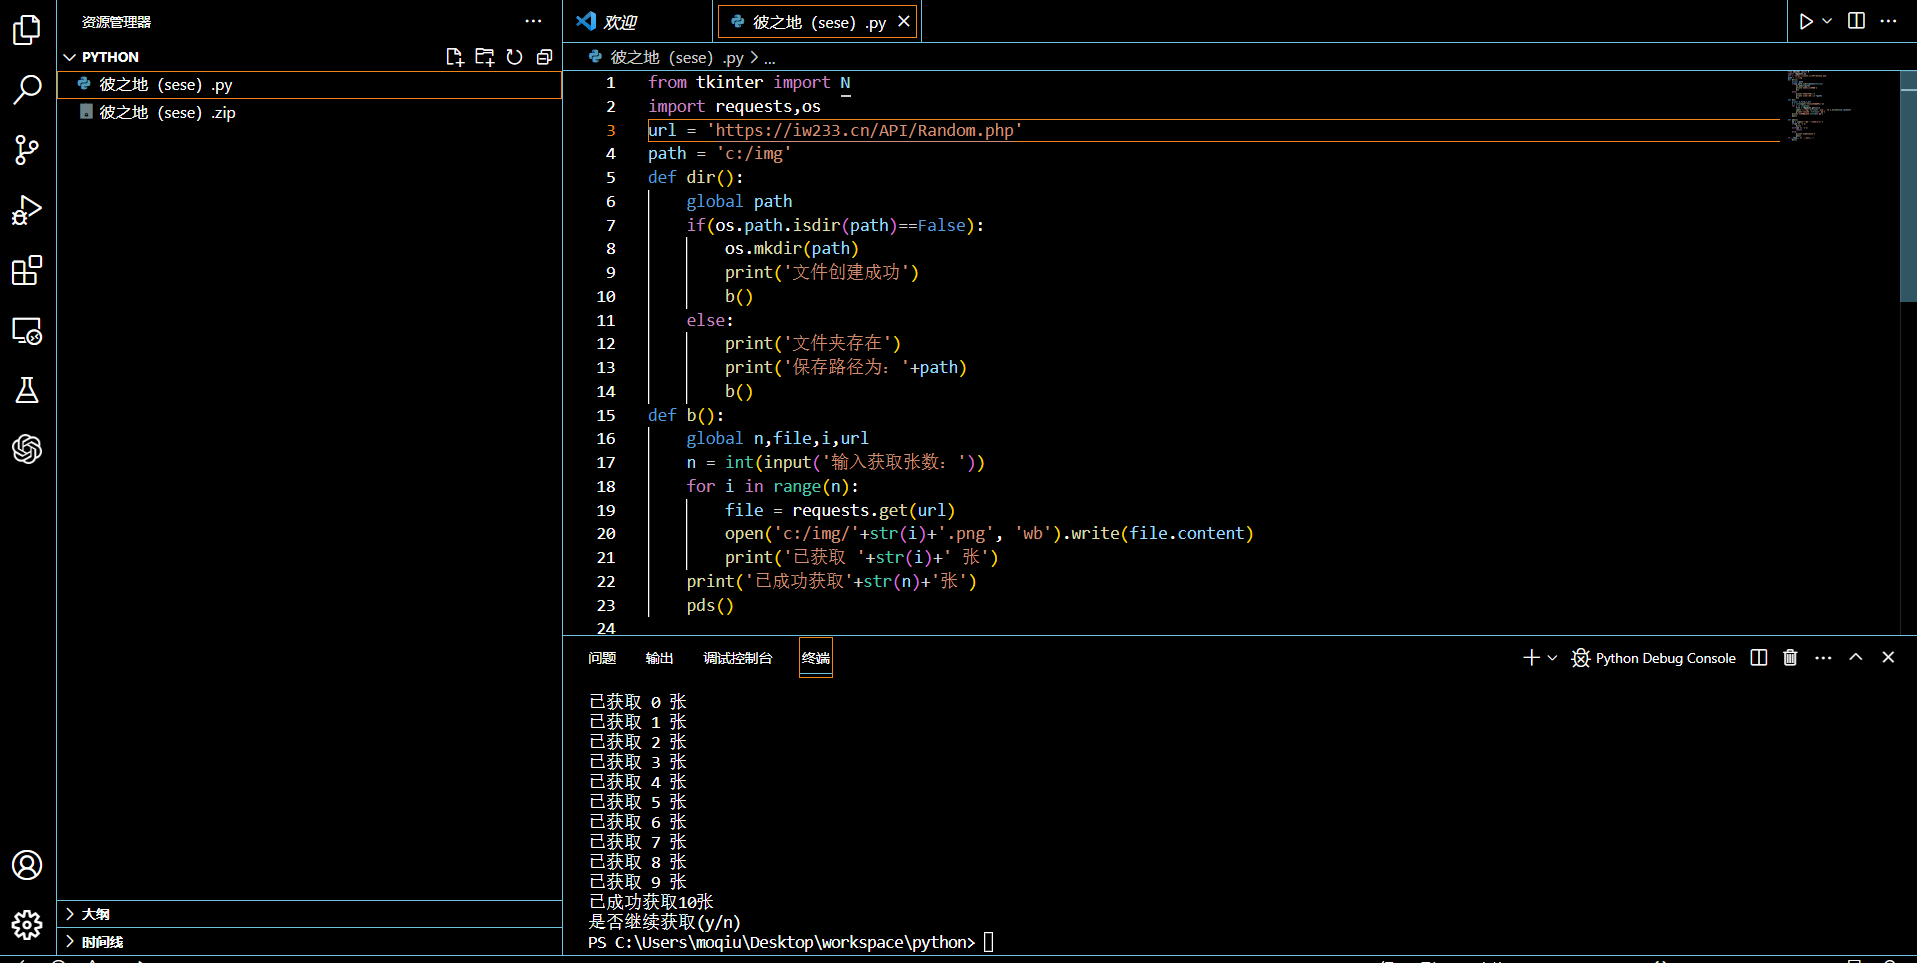Split the editor to the right
Image resolution: width=1917 pixels, height=963 pixels.
(1856, 21)
